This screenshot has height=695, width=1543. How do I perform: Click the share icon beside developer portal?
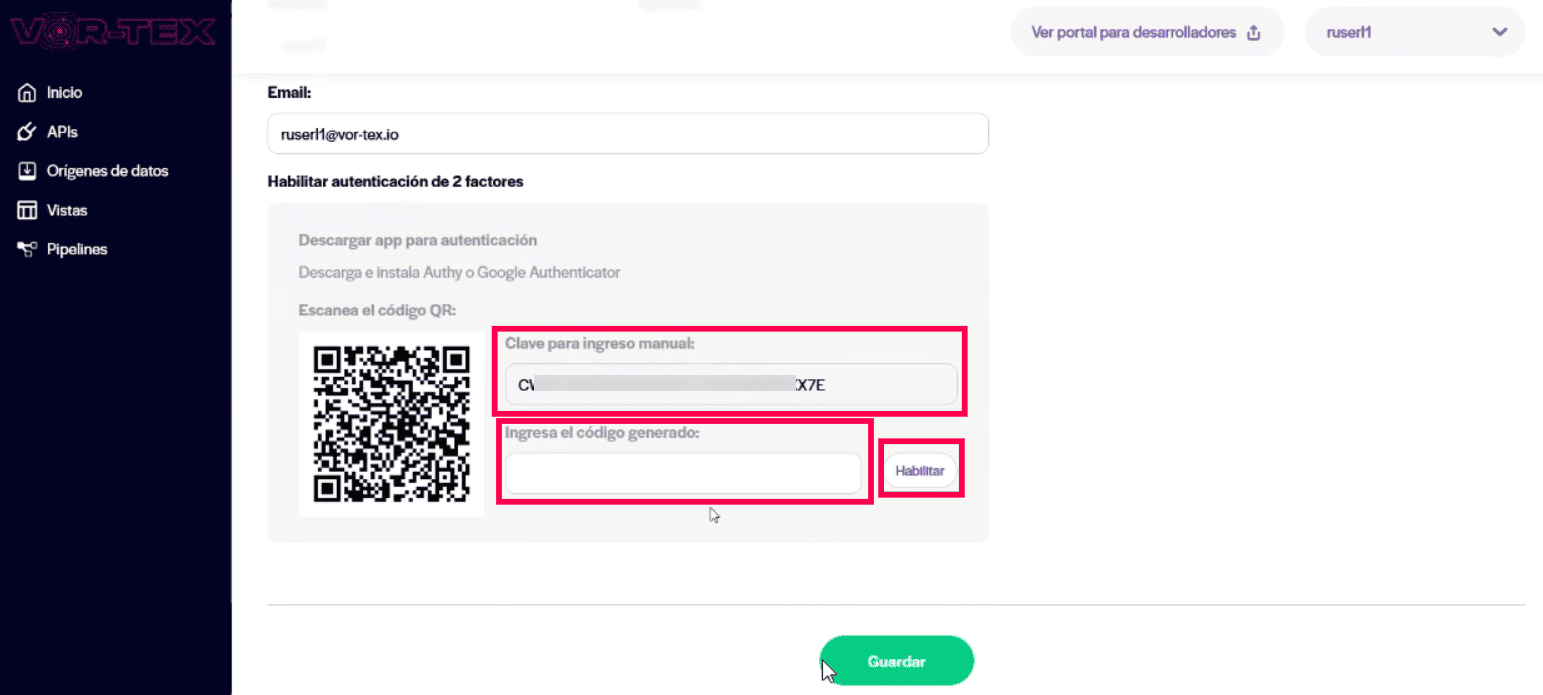point(1254,32)
